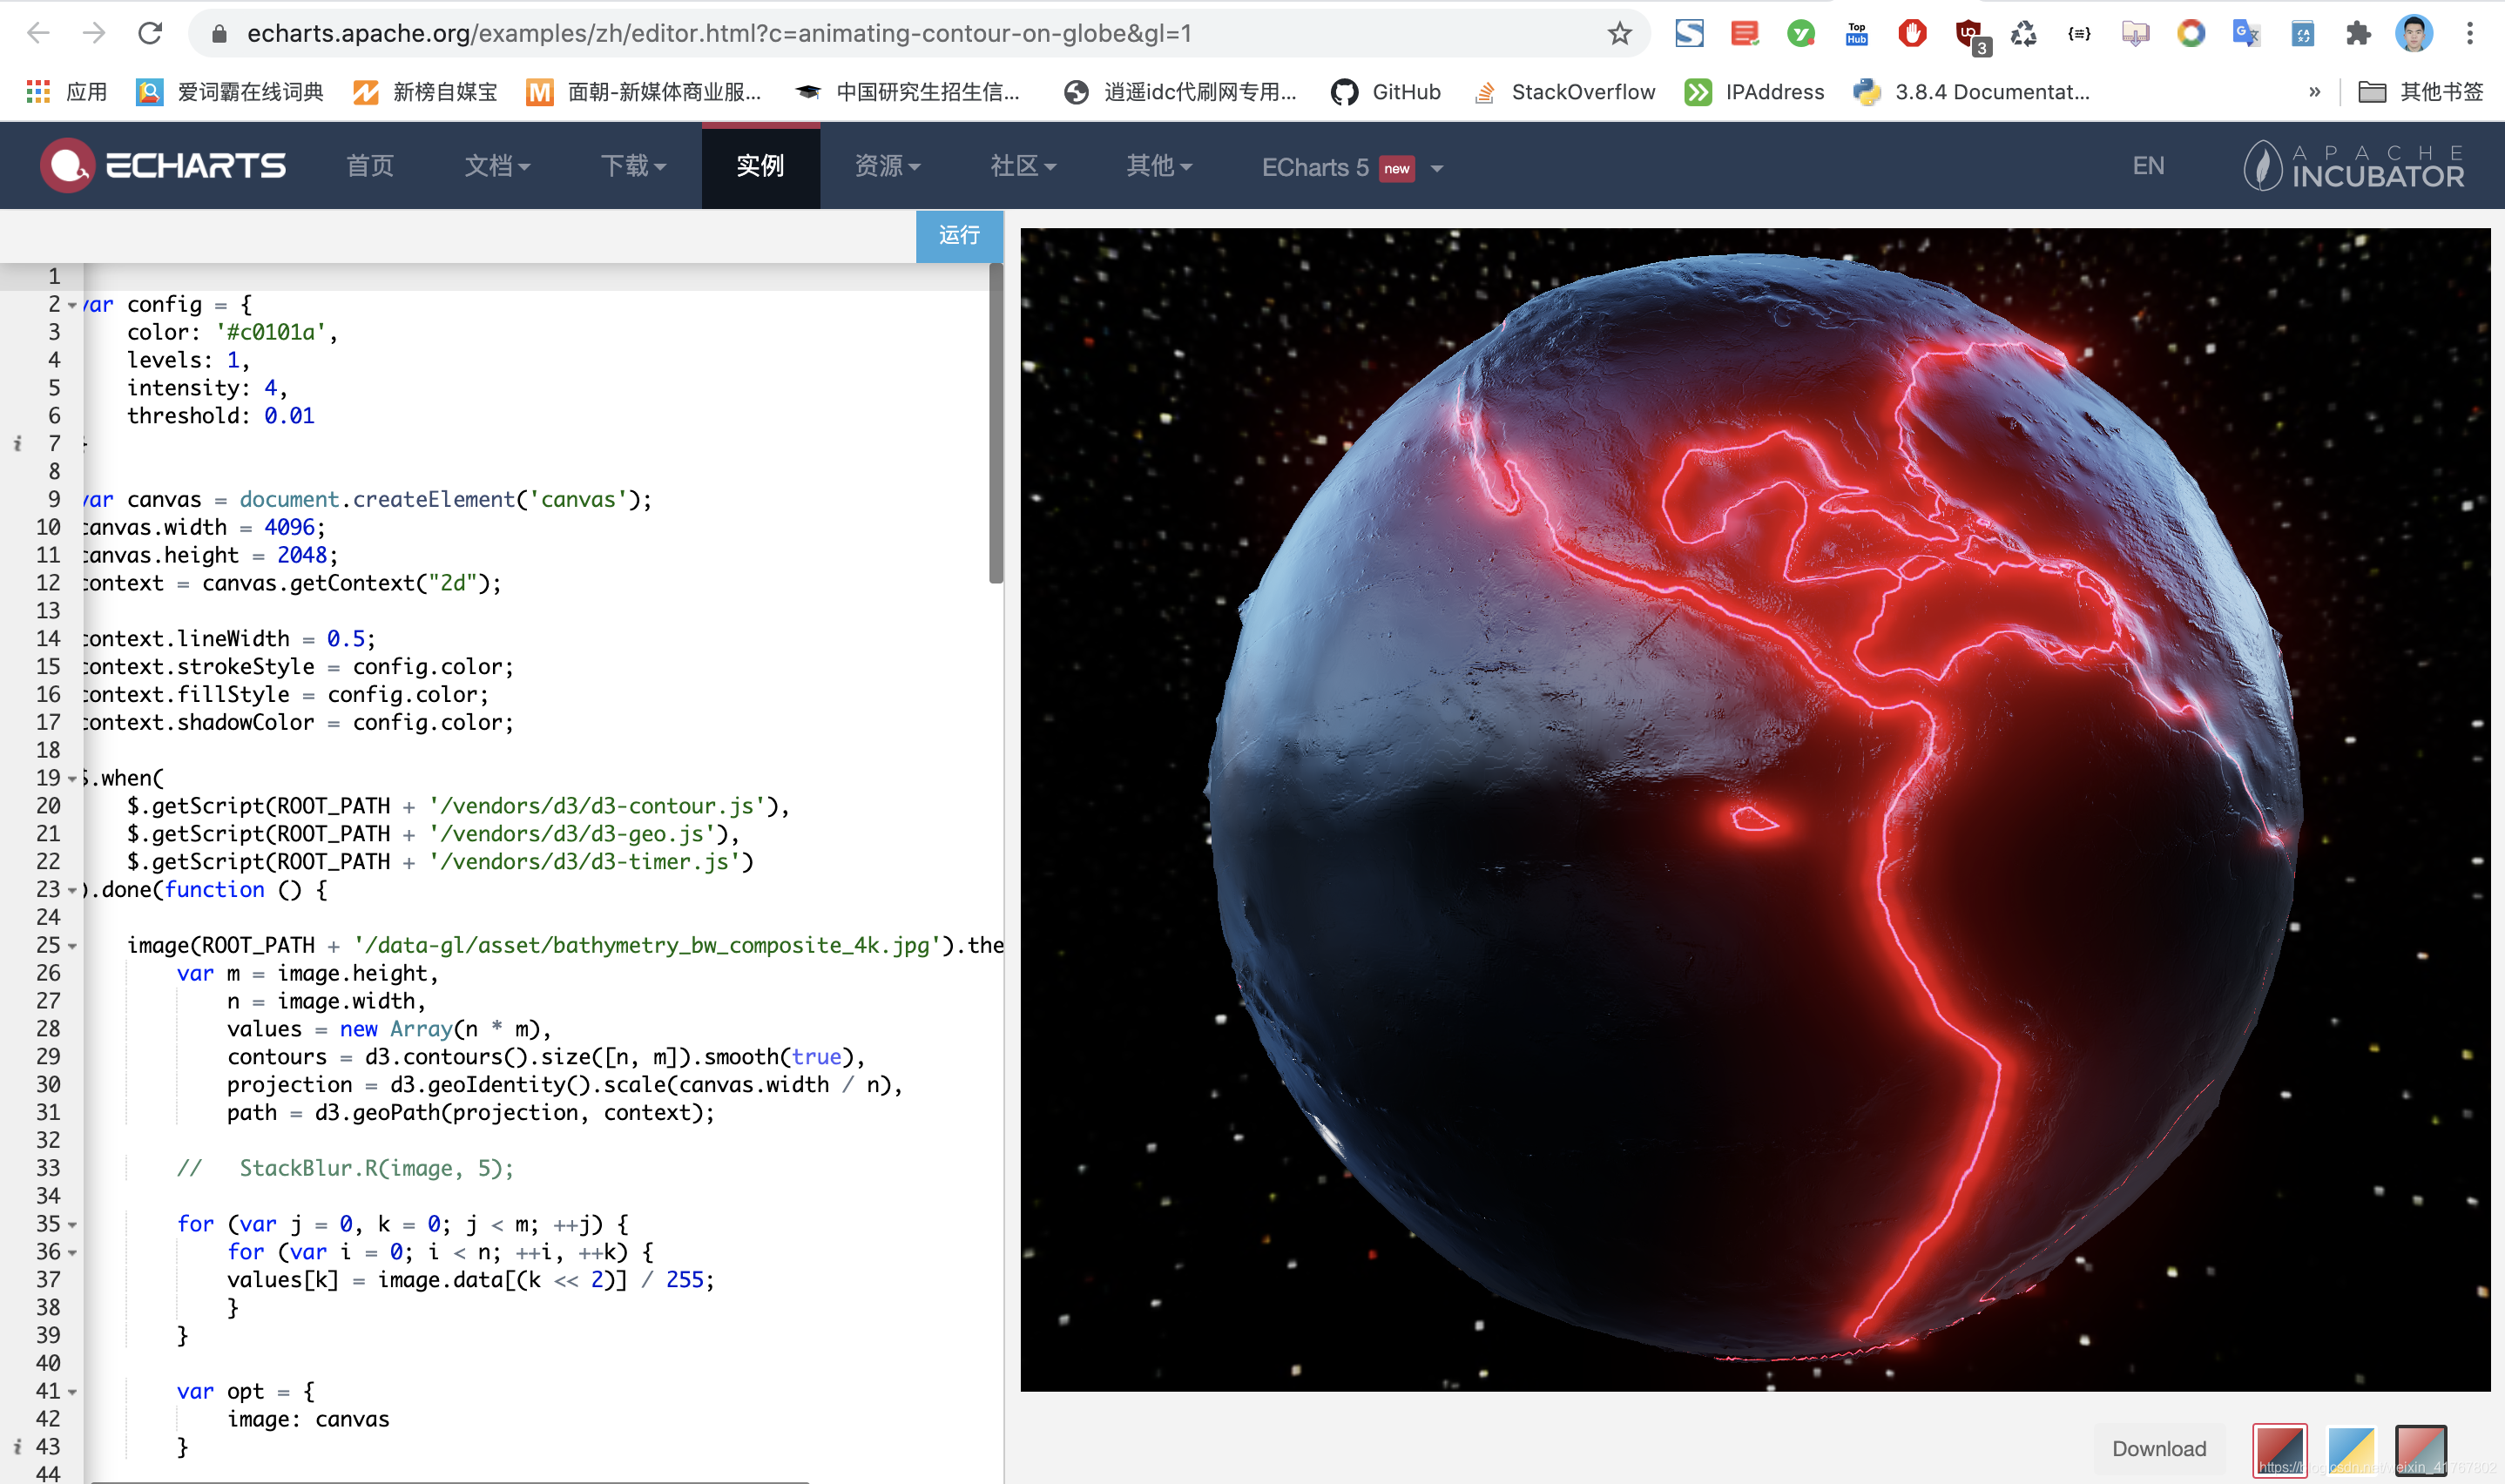The image size is (2505, 1484).
Task: Click the bookmark star in address bar
Action: pos(1619,34)
